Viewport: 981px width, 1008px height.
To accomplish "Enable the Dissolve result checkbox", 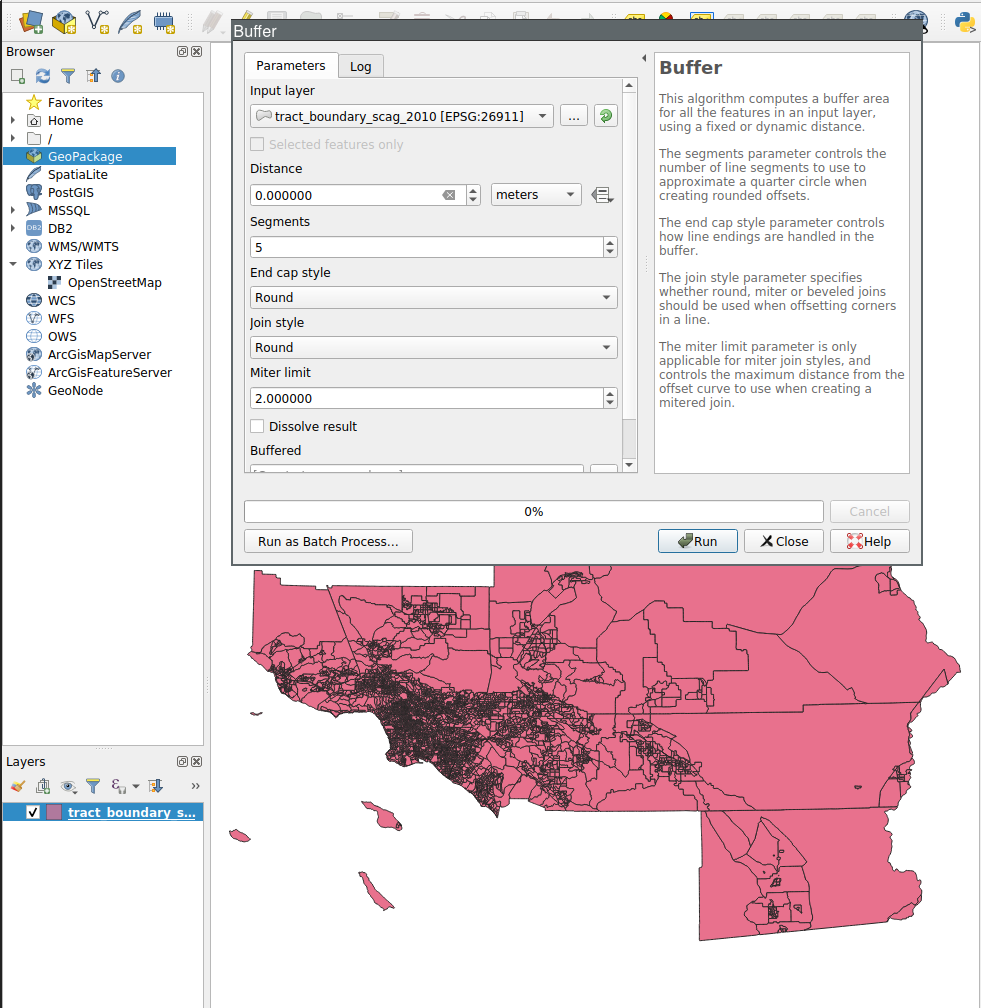I will coord(258,427).
